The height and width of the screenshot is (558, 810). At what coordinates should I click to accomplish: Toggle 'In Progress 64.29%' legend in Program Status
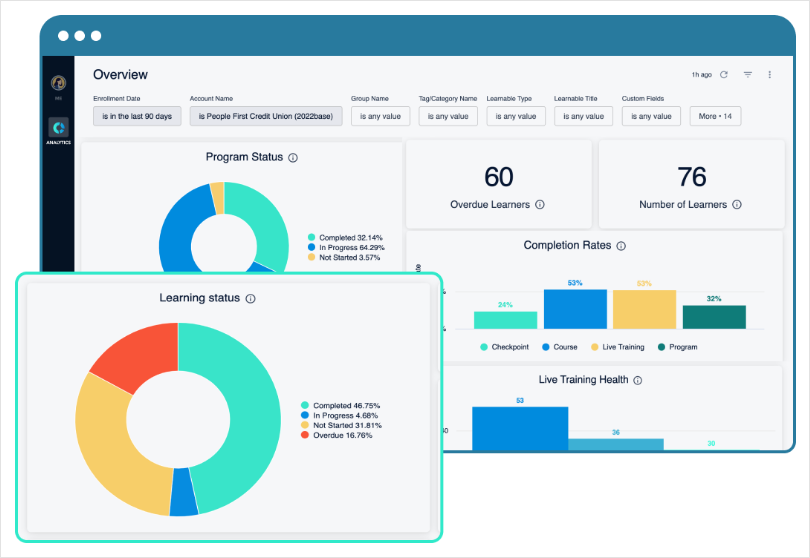coord(346,247)
